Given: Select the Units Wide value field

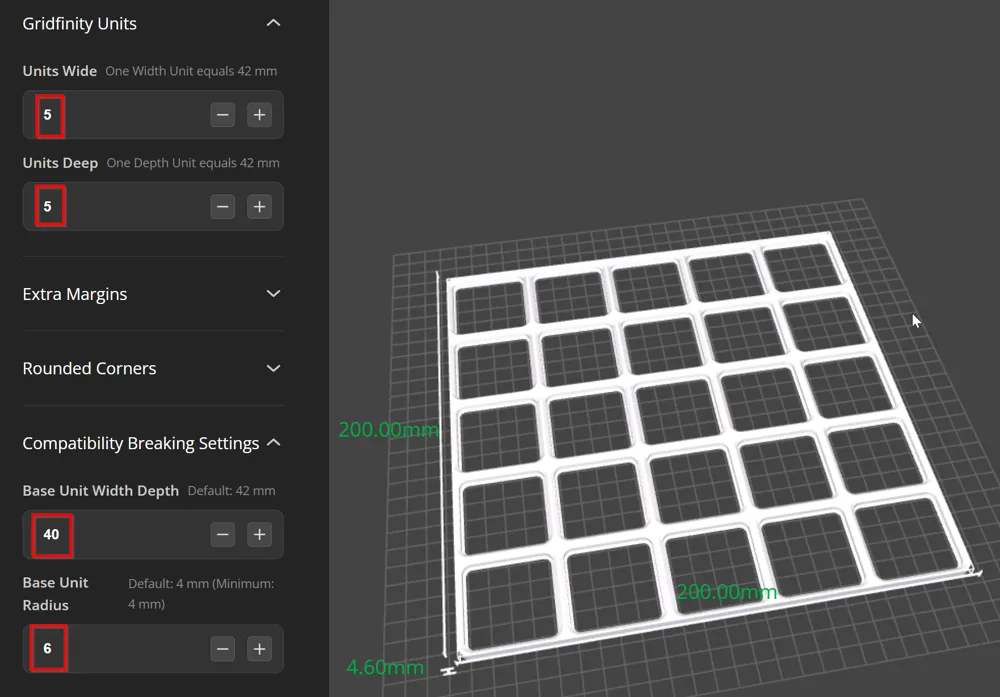Looking at the screenshot, I should pos(49,114).
